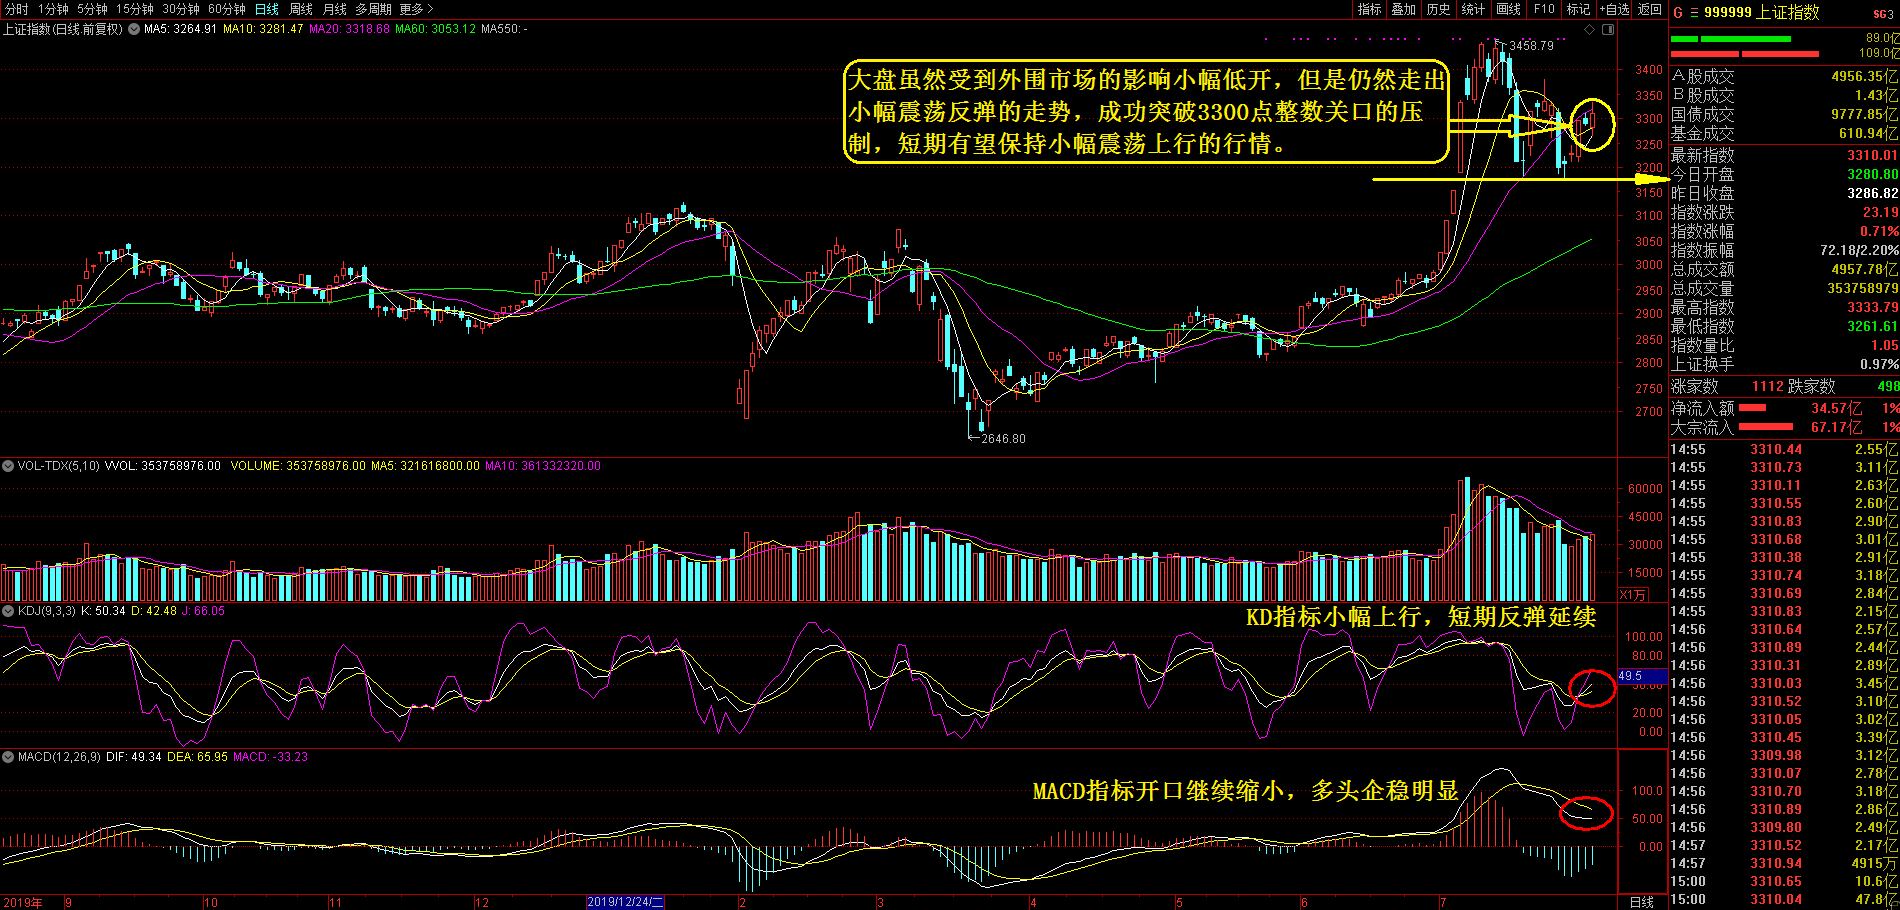Click the MA20: 3318.68 label
The width and height of the screenshot is (1900, 910).
tap(349, 29)
